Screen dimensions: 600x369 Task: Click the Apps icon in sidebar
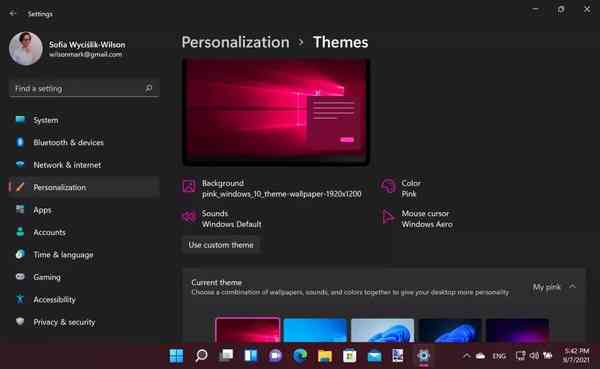click(x=20, y=209)
